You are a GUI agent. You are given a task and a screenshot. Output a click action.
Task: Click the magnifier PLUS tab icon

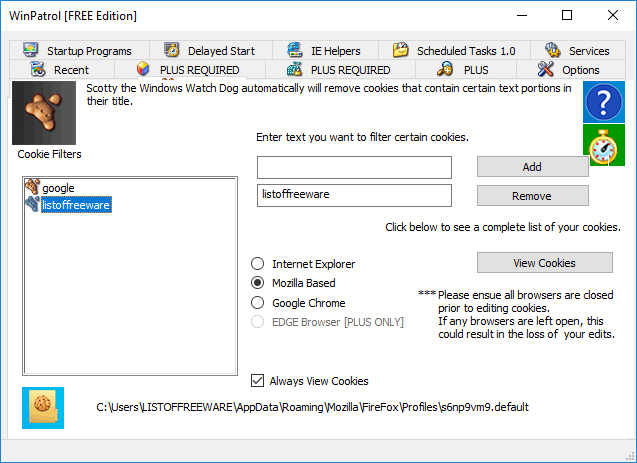[x=445, y=69]
